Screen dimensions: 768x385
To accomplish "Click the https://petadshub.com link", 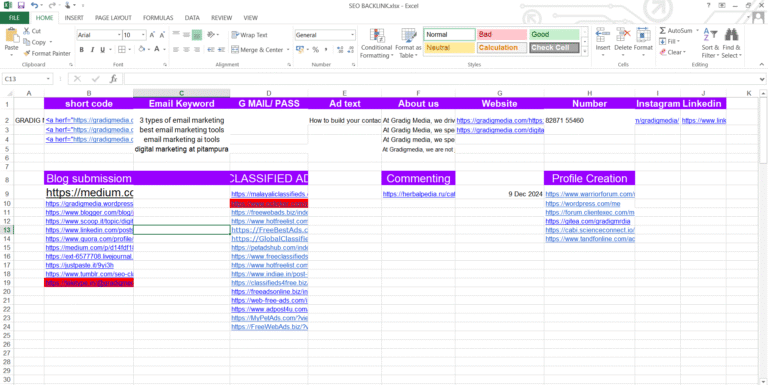I will (x=269, y=248).
